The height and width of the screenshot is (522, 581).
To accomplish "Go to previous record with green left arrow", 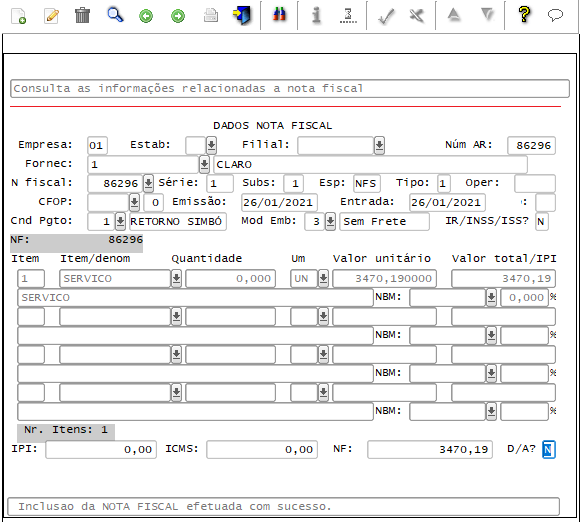I will tap(146, 16).
